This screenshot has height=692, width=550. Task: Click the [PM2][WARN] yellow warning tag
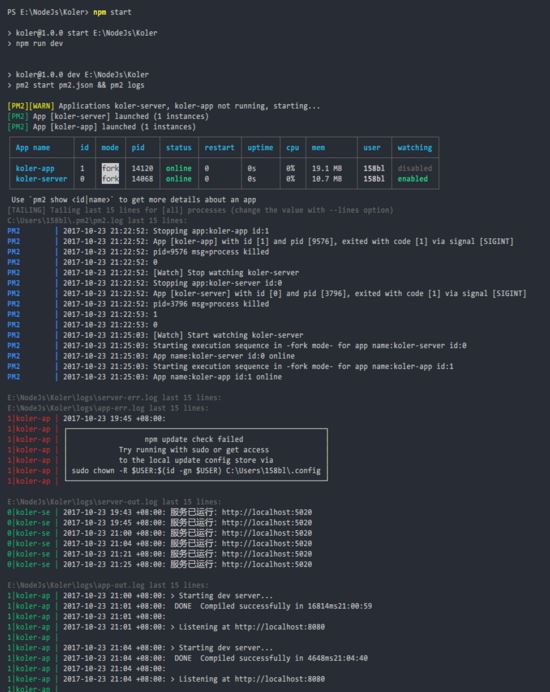tap(31, 106)
